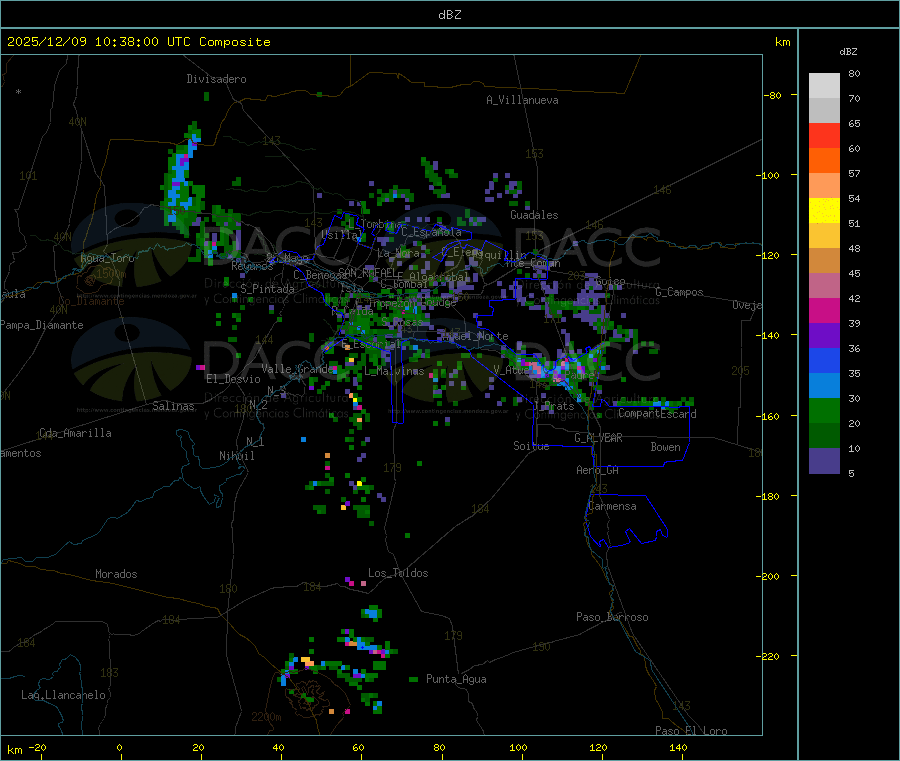Click the 60 km horizontal axis tick
Screen dimensions: 900x761
coord(358,747)
